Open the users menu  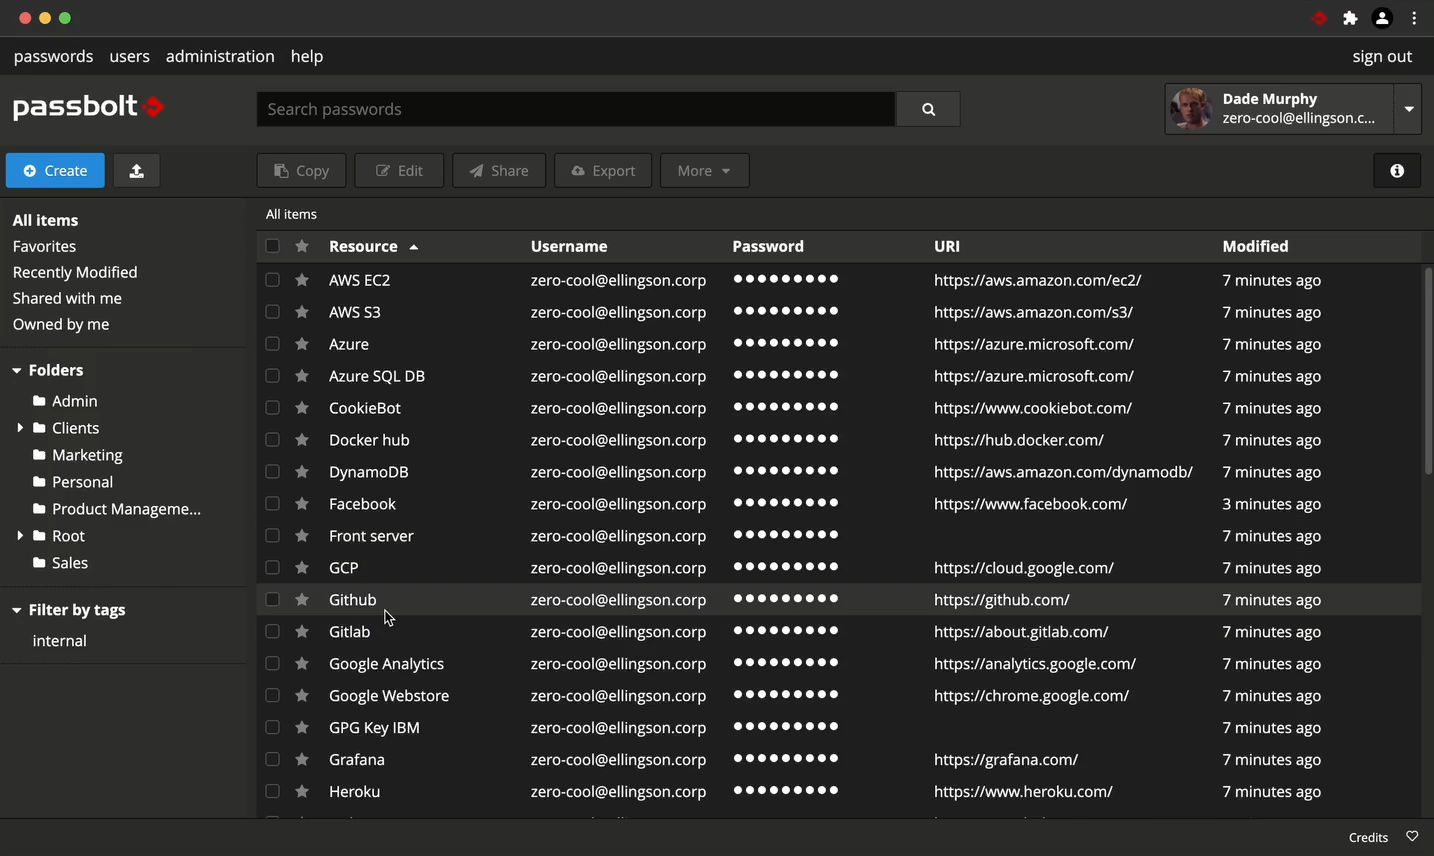[129, 56]
